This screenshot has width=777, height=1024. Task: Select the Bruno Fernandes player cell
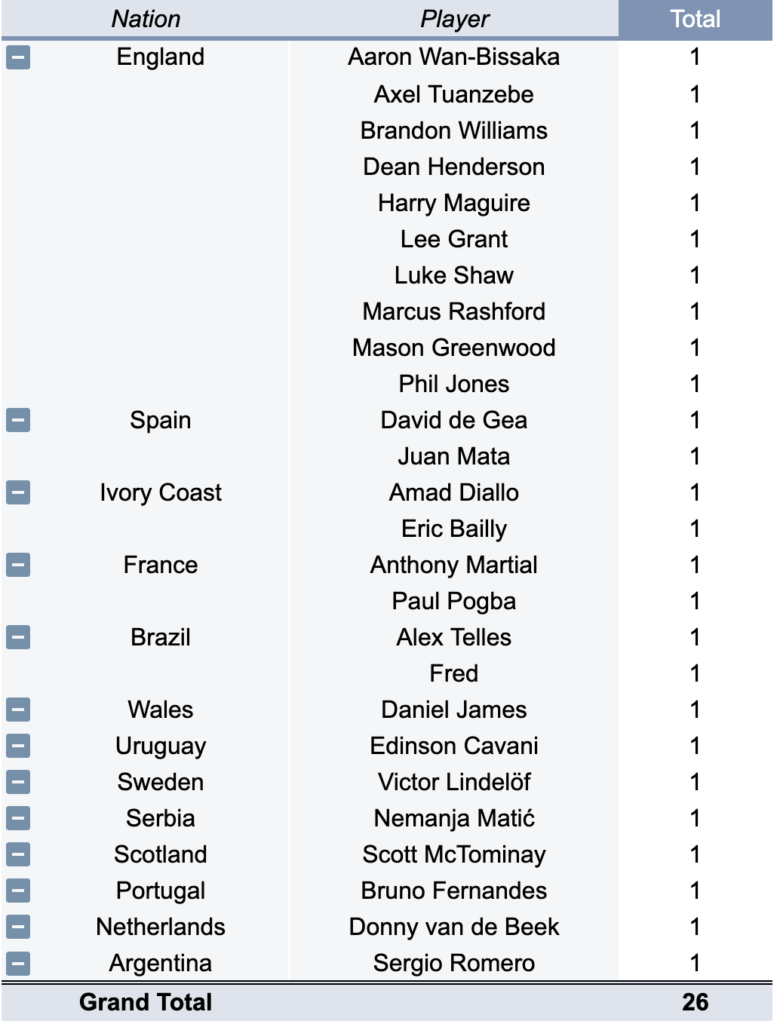[x=454, y=891]
